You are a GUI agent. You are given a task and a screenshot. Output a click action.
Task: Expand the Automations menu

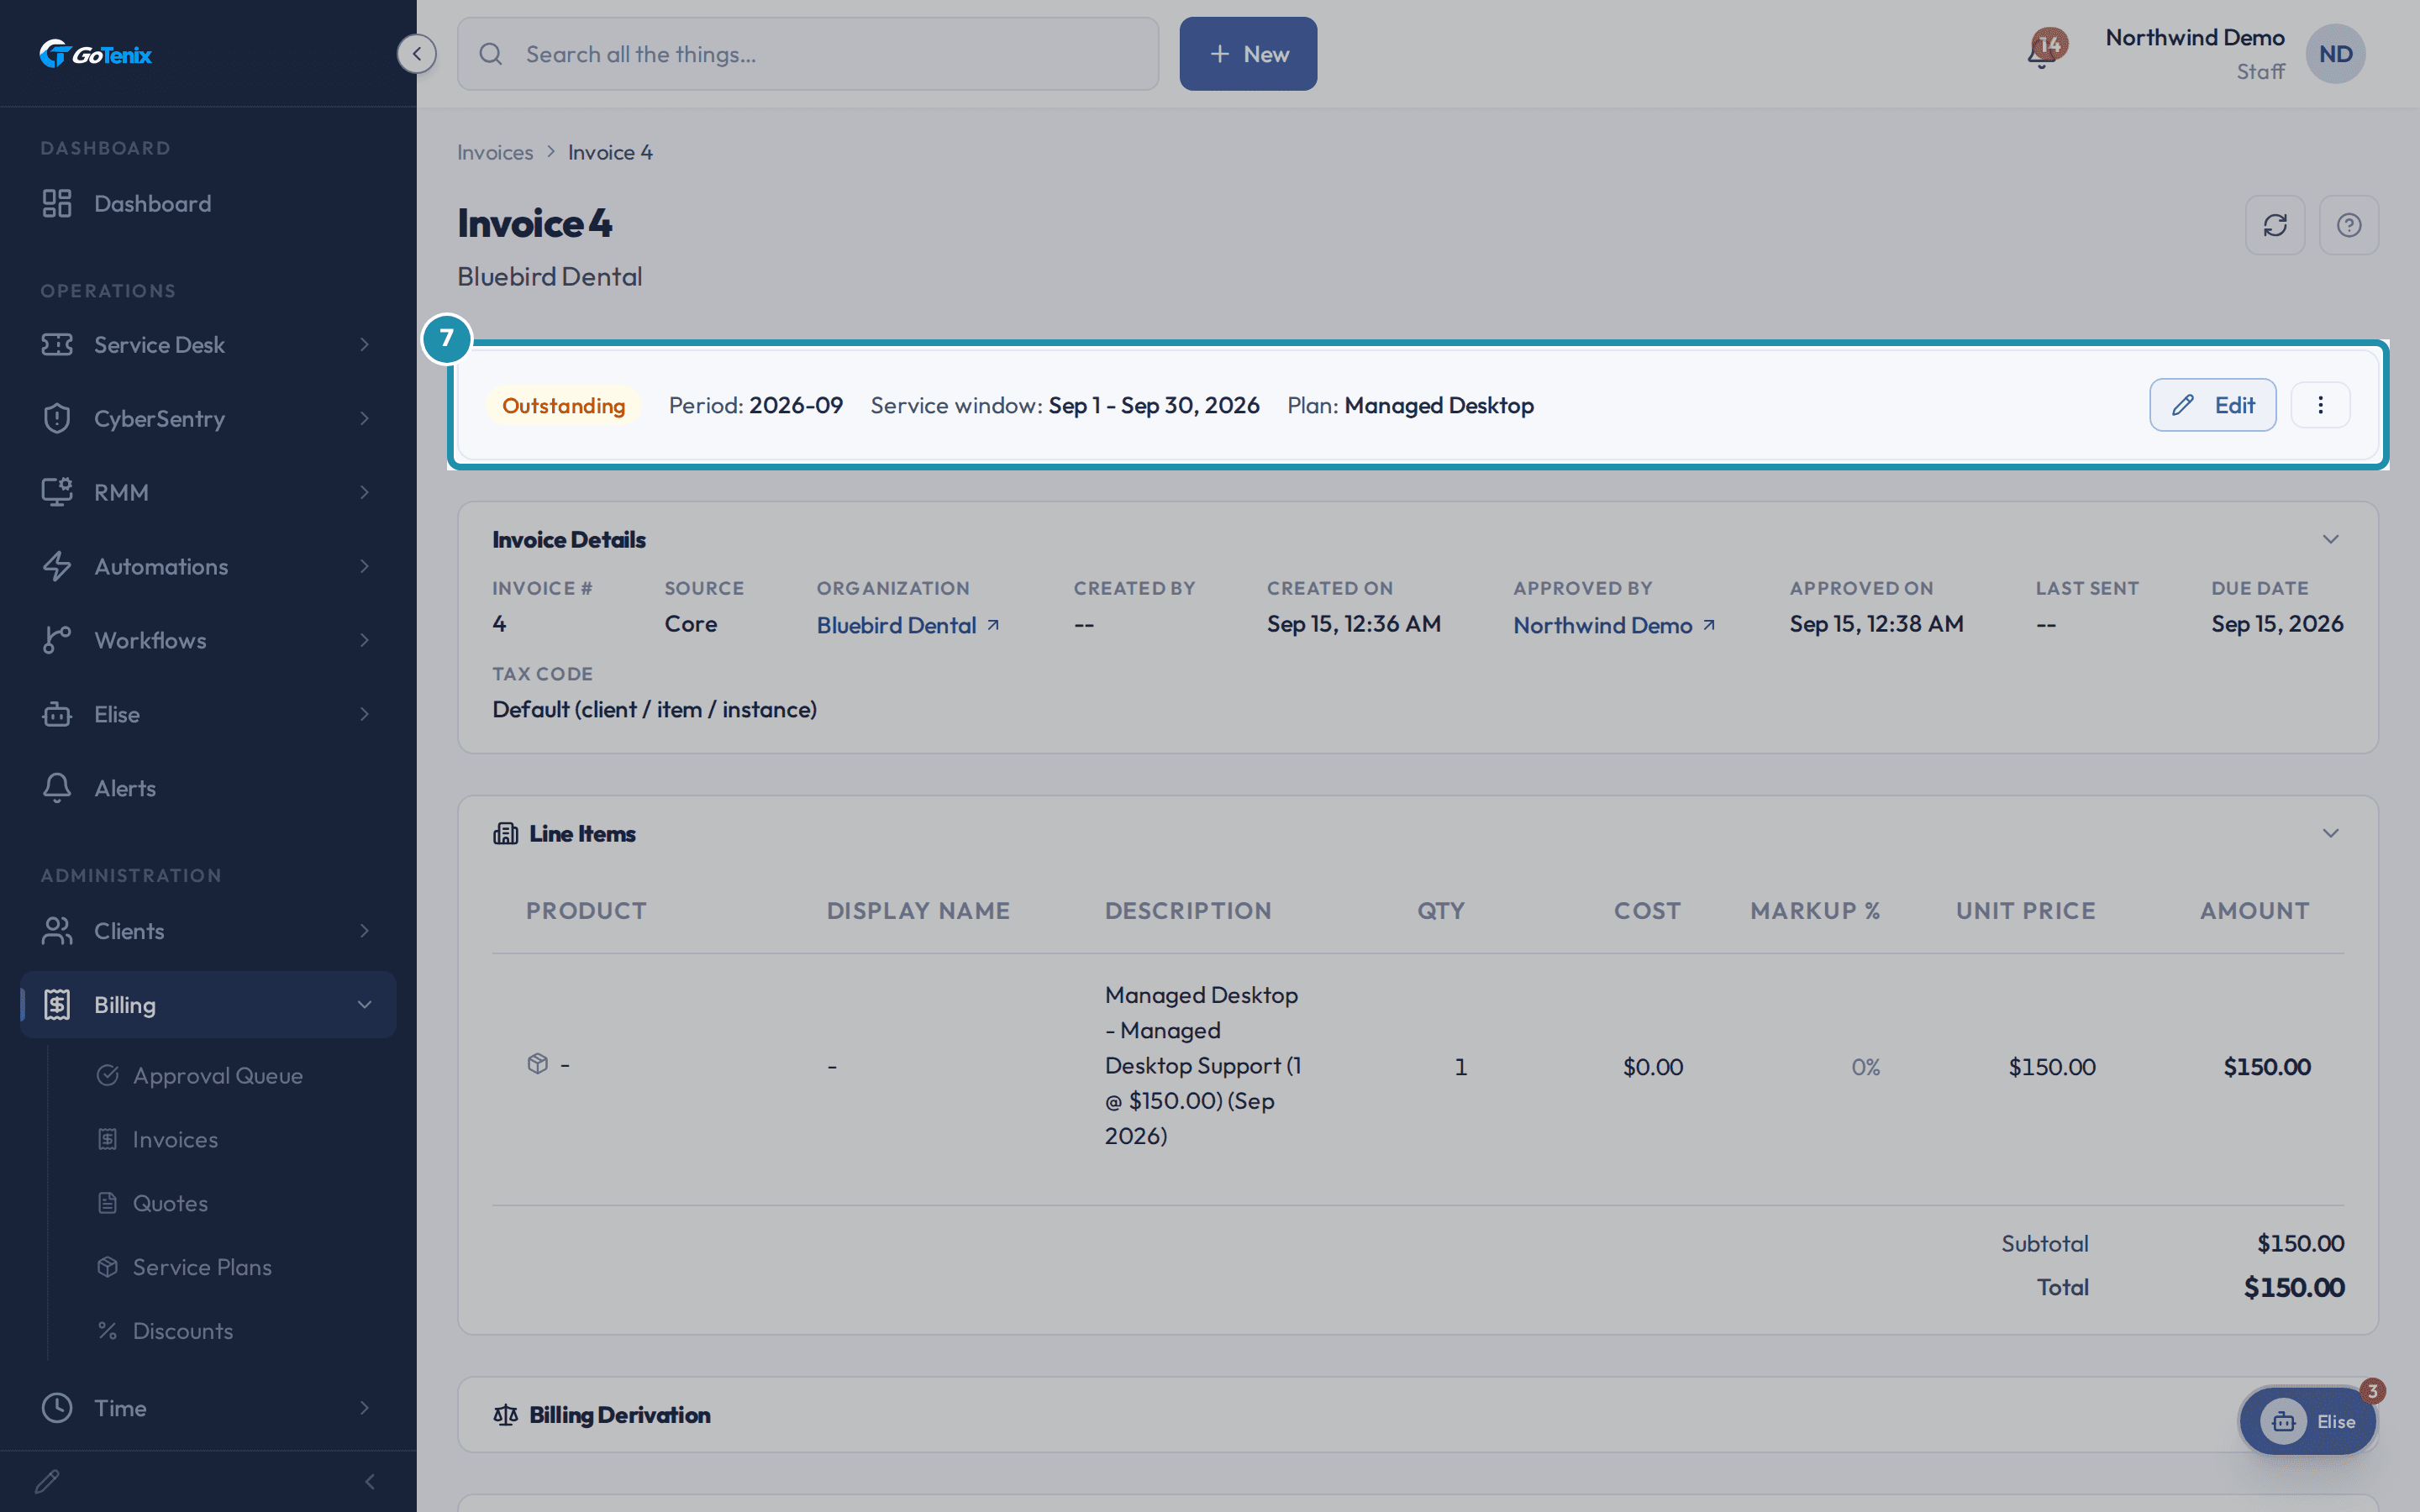click(x=208, y=567)
